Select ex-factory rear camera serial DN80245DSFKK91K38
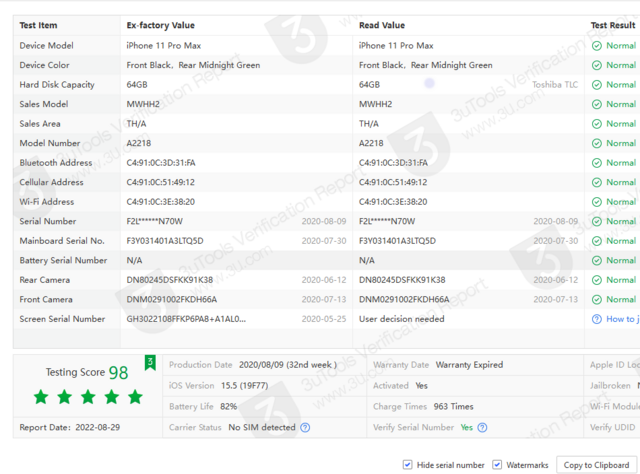The image size is (640, 474). click(x=170, y=280)
